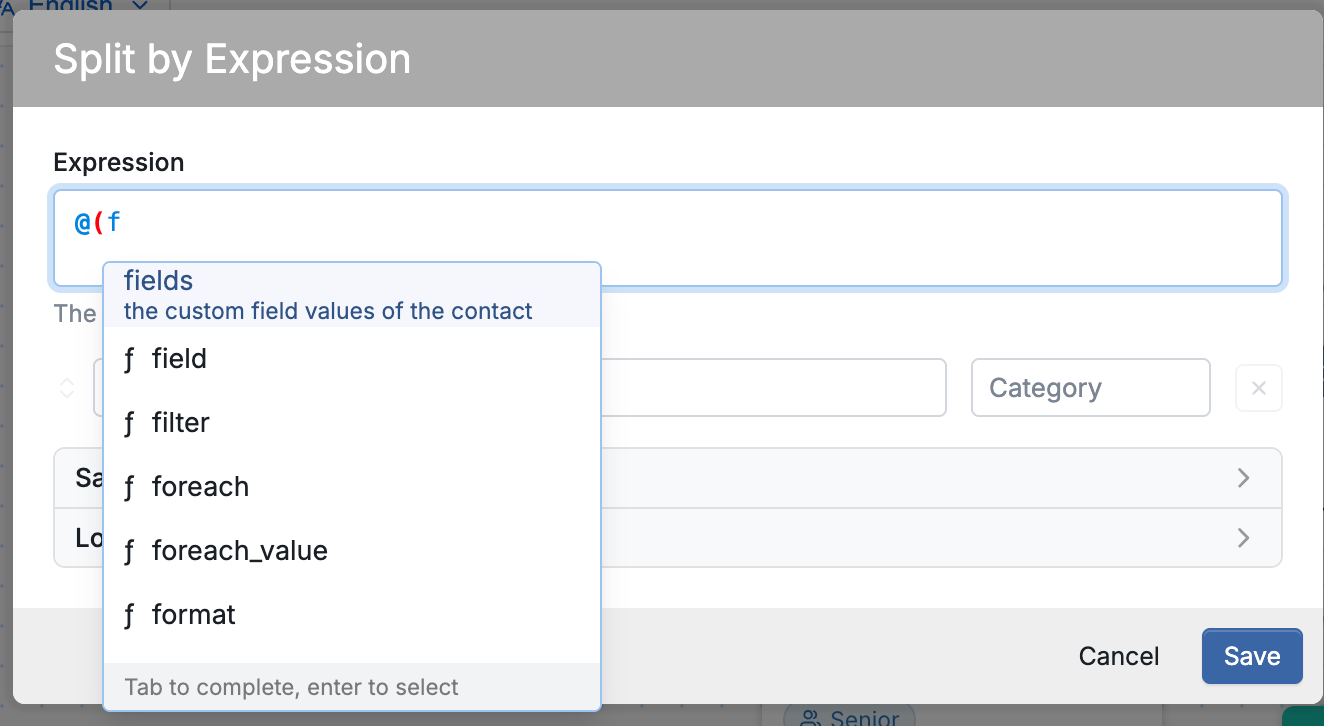Click the ƒ icon beside foreach_value
This screenshot has width=1324, height=726.
pyautogui.click(x=129, y=551)
